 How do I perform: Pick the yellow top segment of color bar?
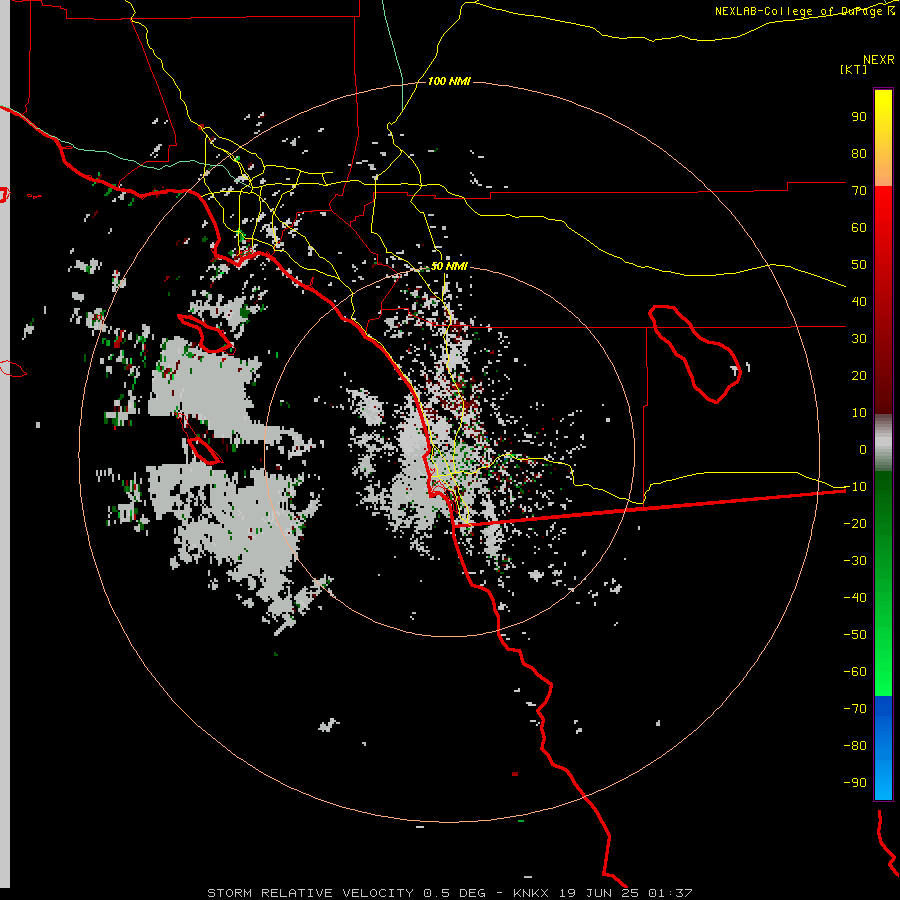point(883,138)
